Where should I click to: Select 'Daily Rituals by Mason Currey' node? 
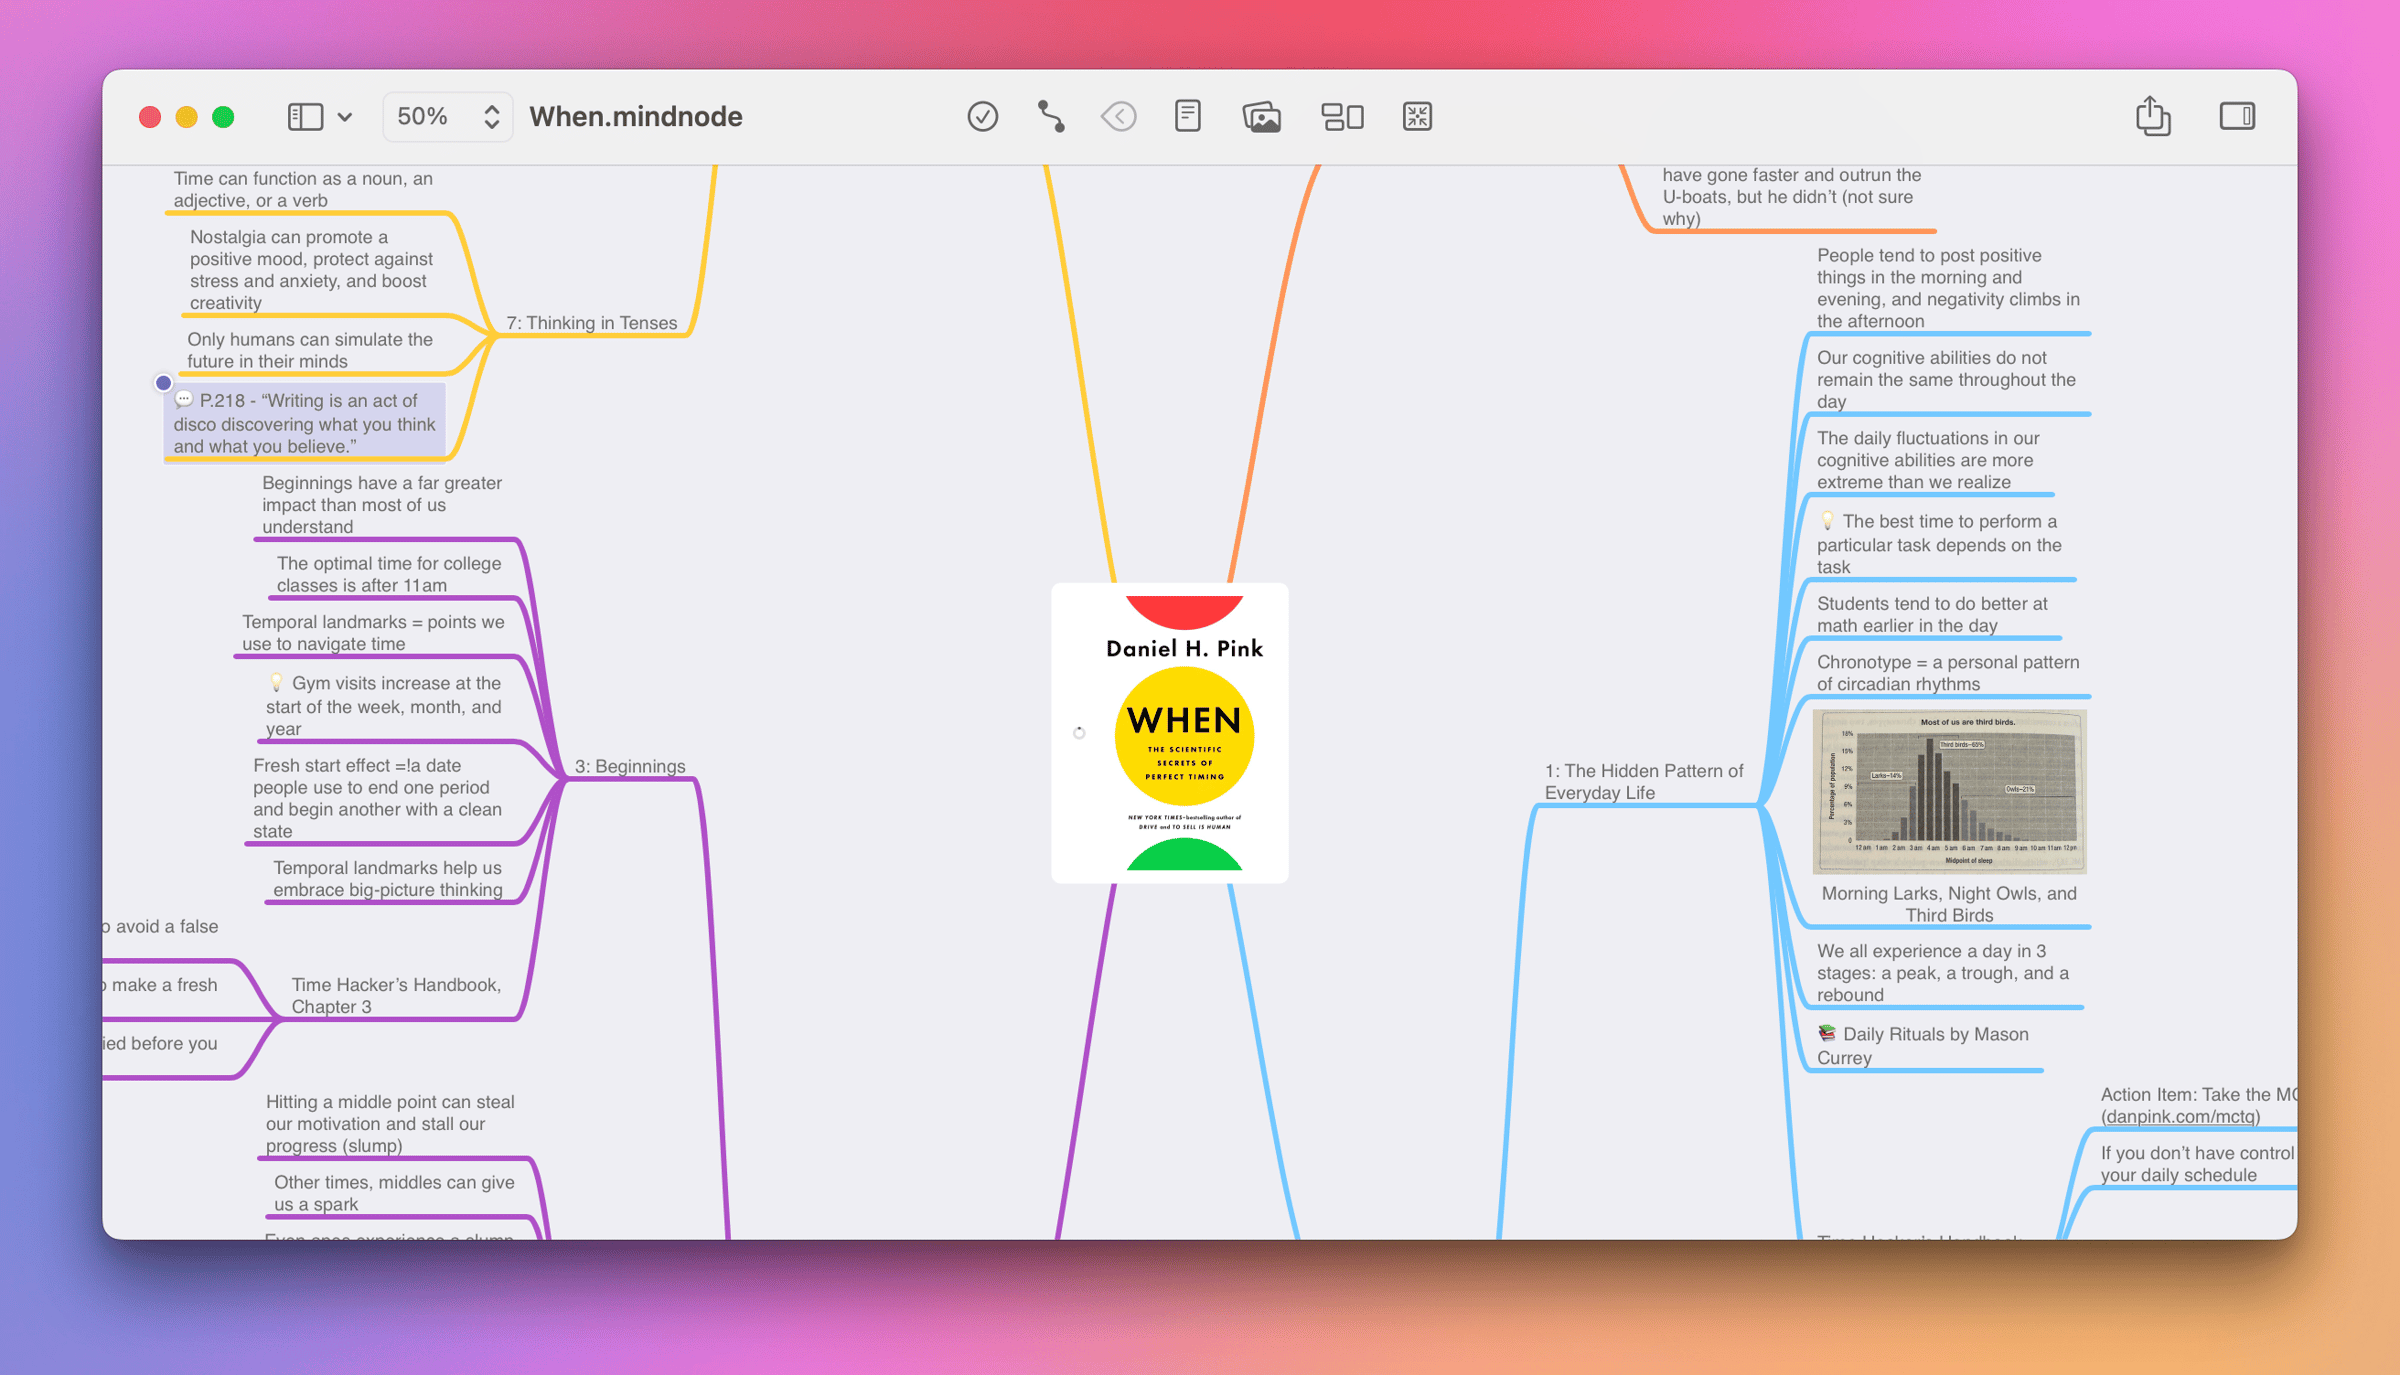[1923, 1045]
